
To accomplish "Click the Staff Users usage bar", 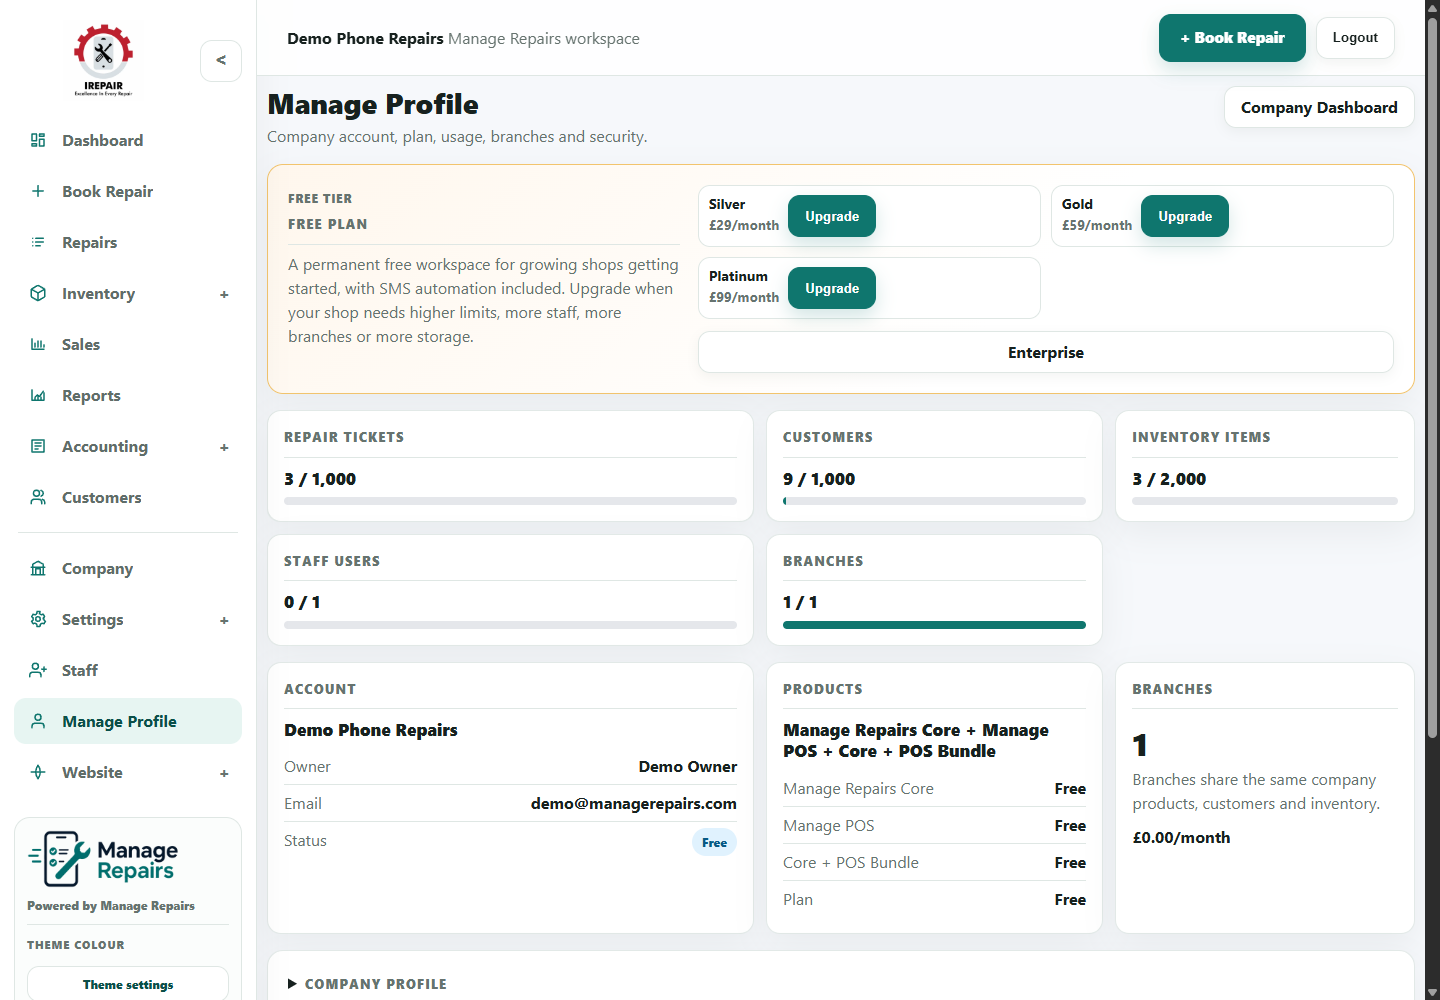I will [510, 625].
